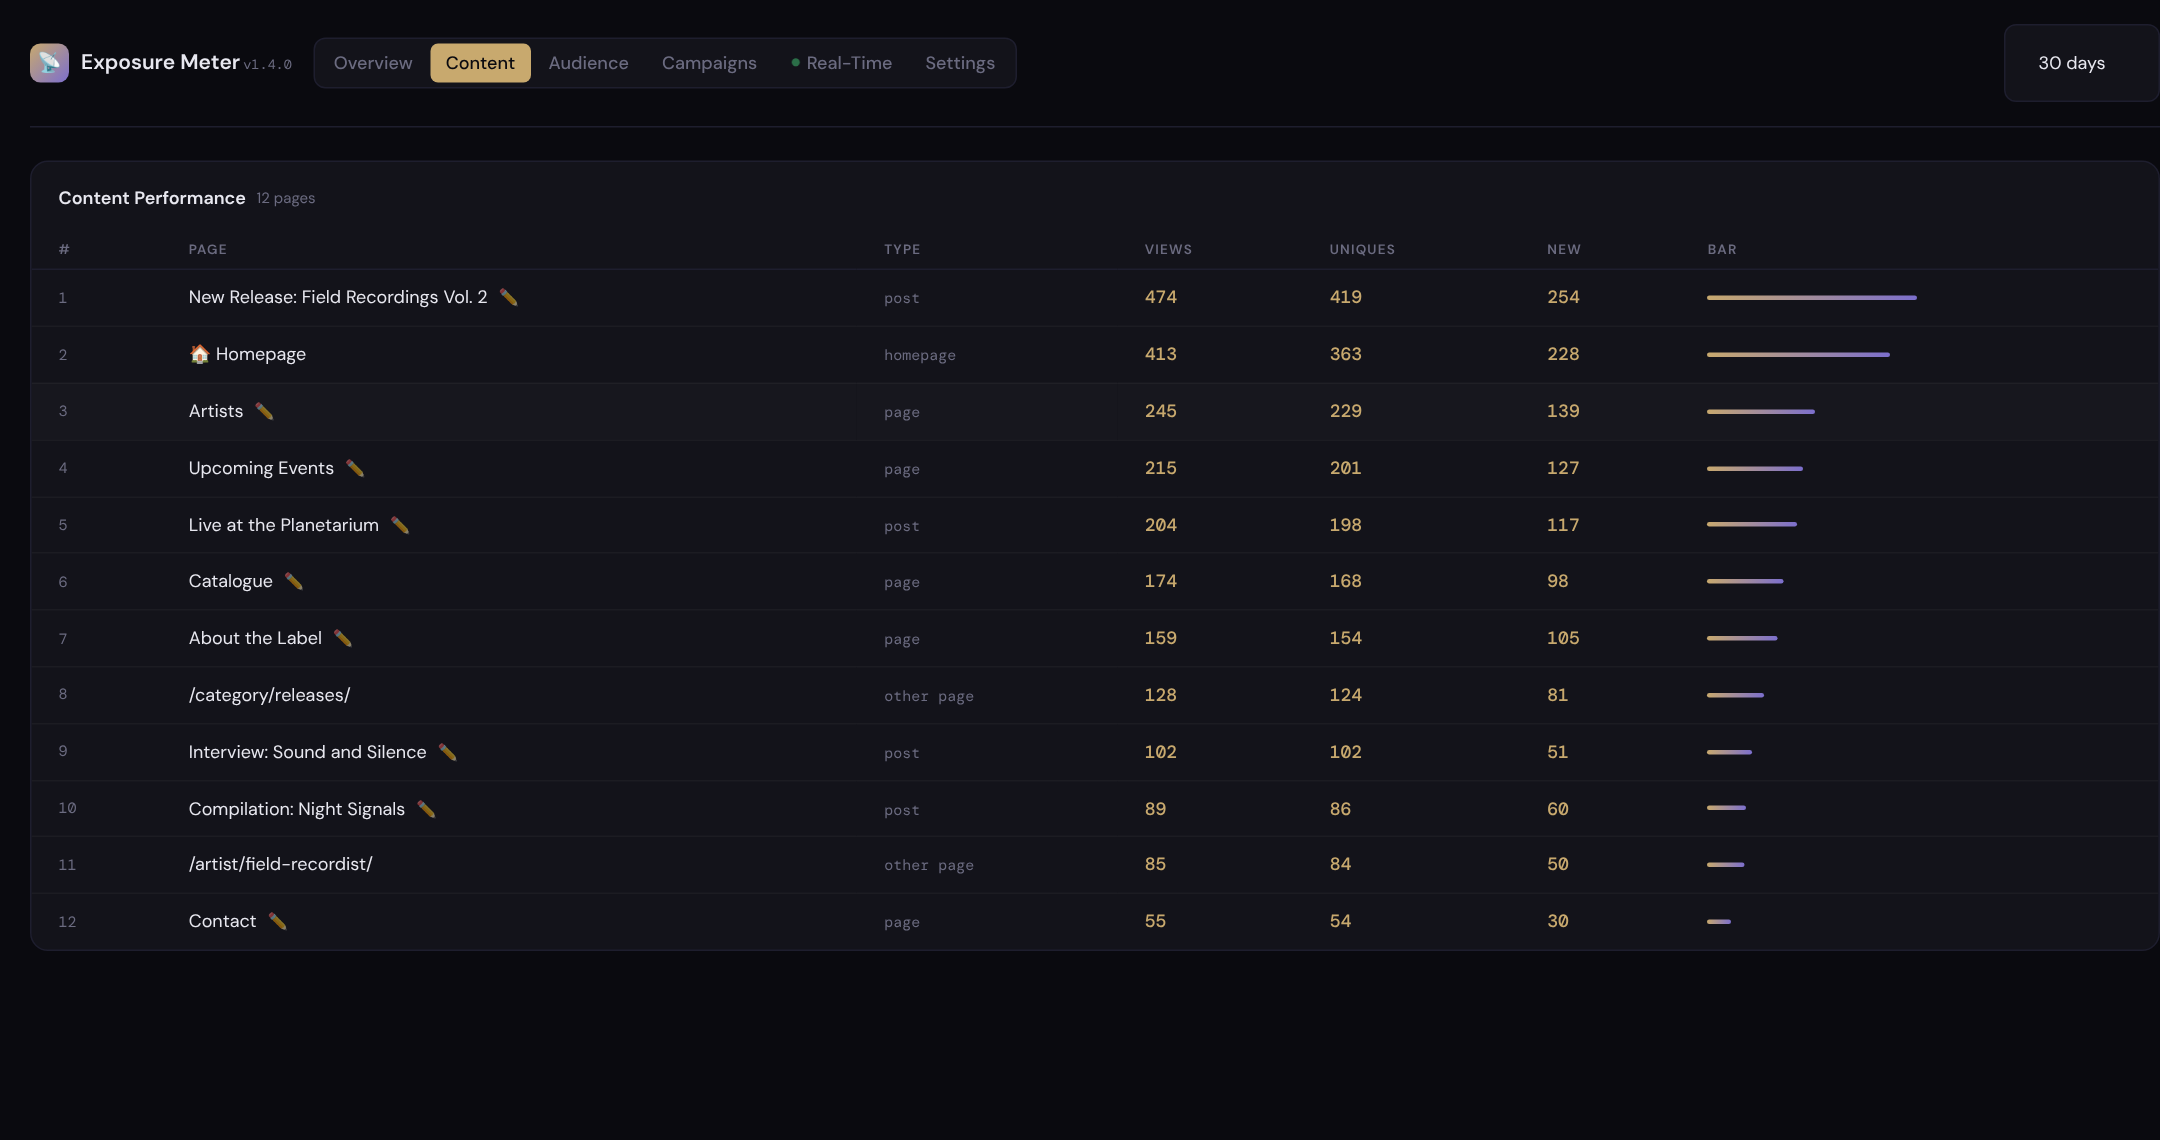Screen dimensions: 2160x1140
Task: Click the bar for New Release row
Action: point(1812,297)
